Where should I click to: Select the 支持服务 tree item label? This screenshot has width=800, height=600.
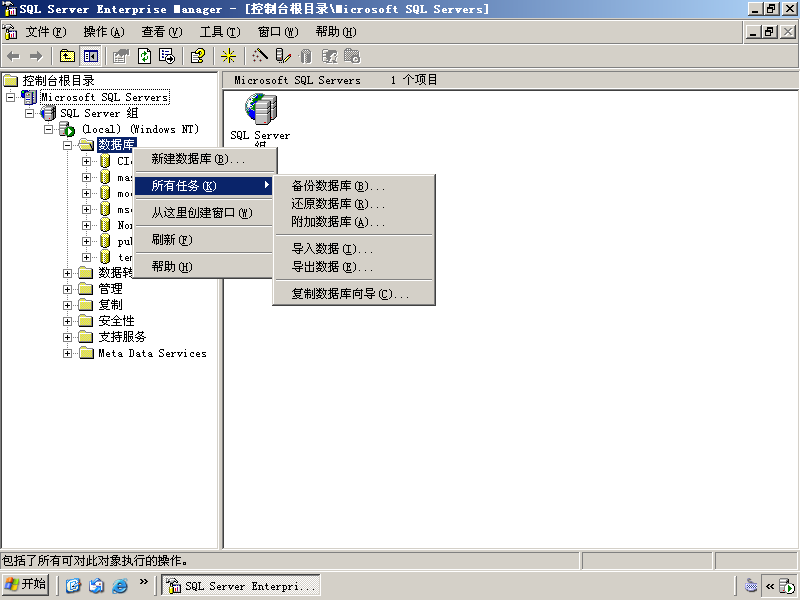(122, 337)
